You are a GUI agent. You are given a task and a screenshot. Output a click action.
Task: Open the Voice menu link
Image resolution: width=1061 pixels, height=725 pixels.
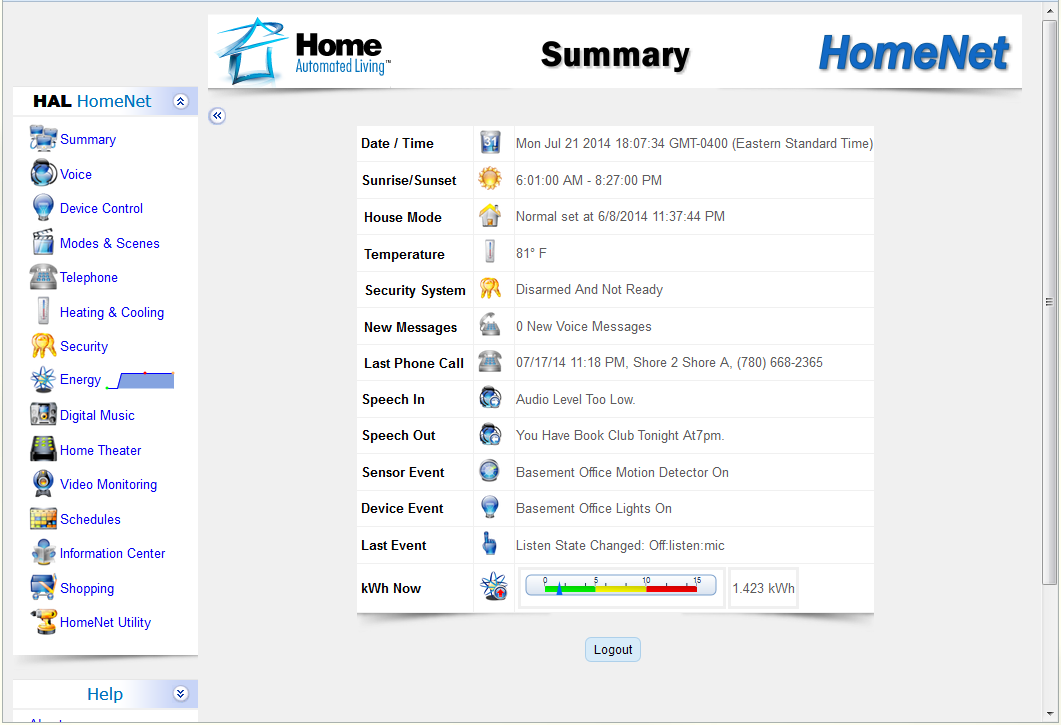tap(76, 174)
